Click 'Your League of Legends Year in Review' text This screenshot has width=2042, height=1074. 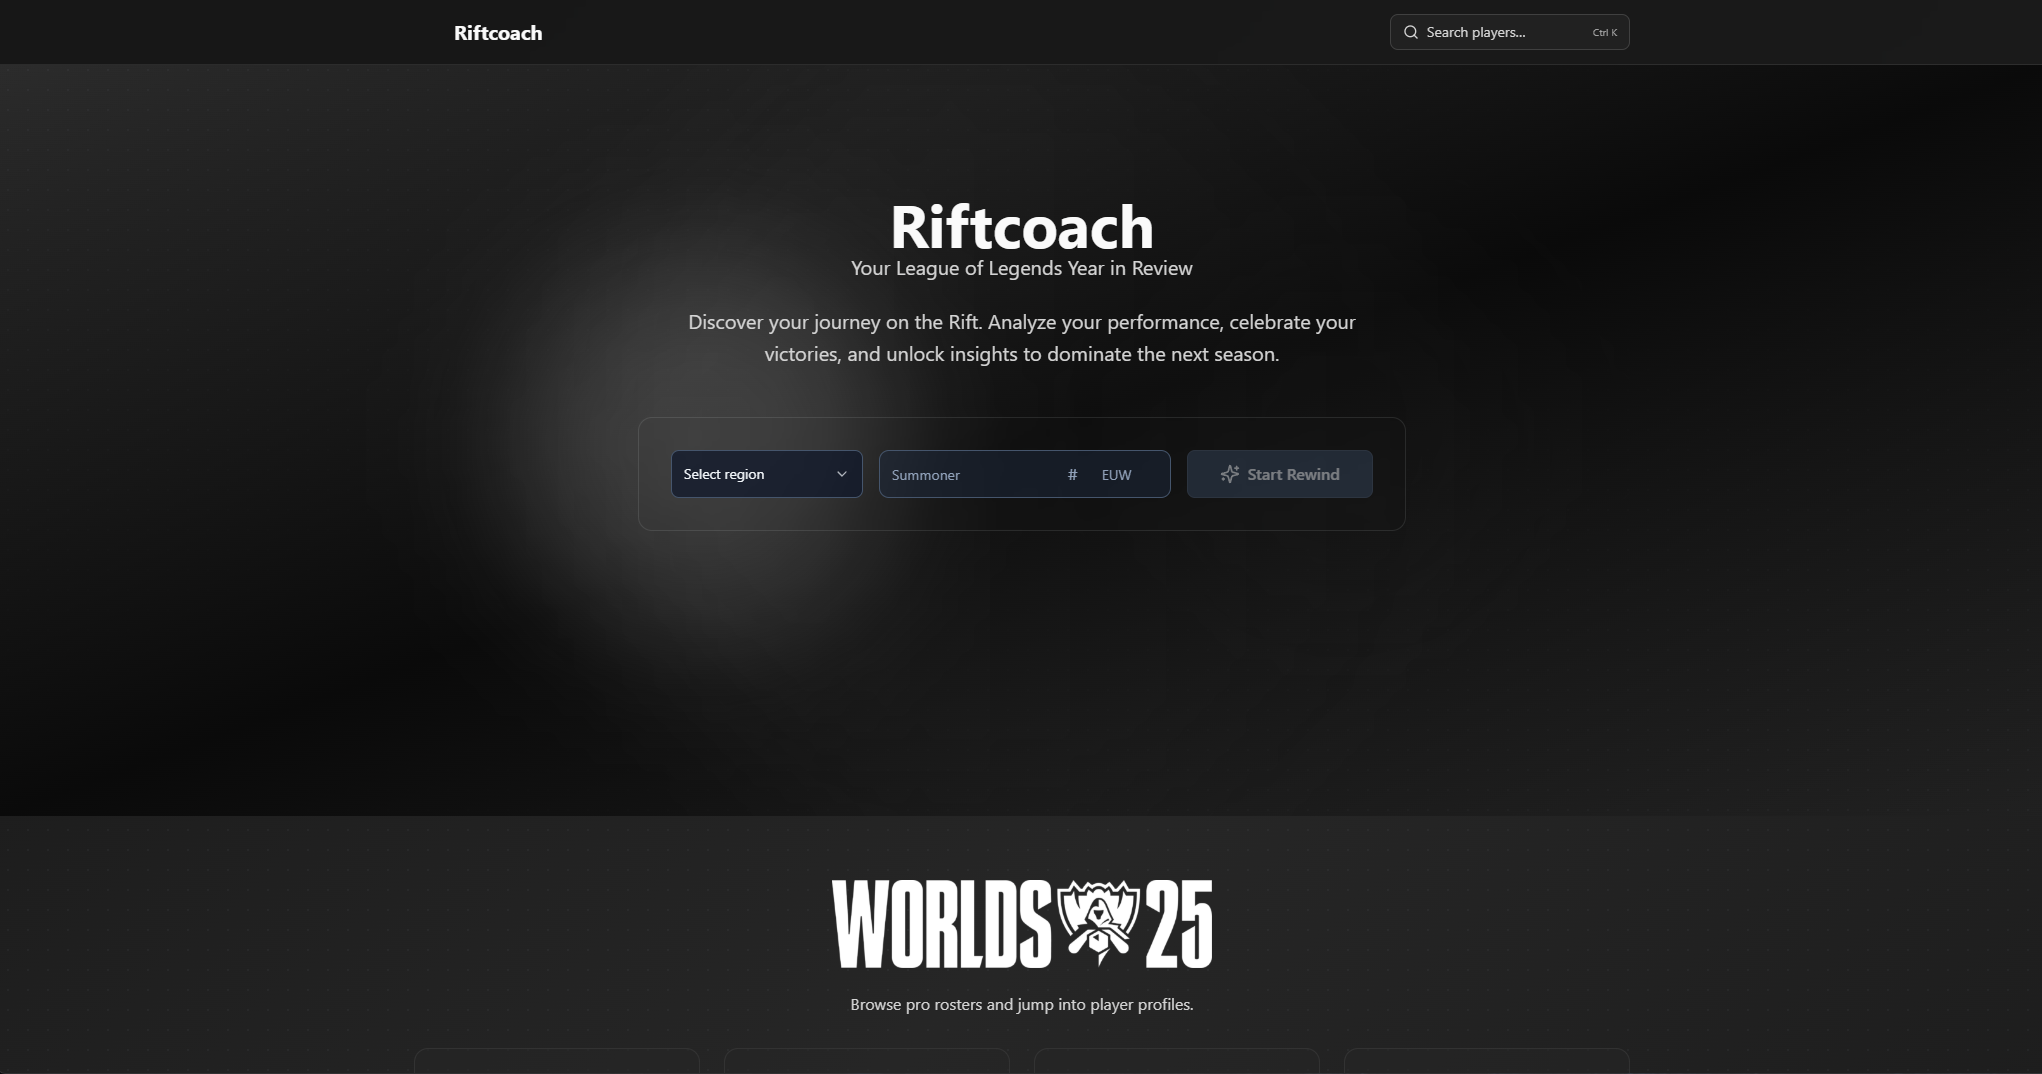(1021, 268)
